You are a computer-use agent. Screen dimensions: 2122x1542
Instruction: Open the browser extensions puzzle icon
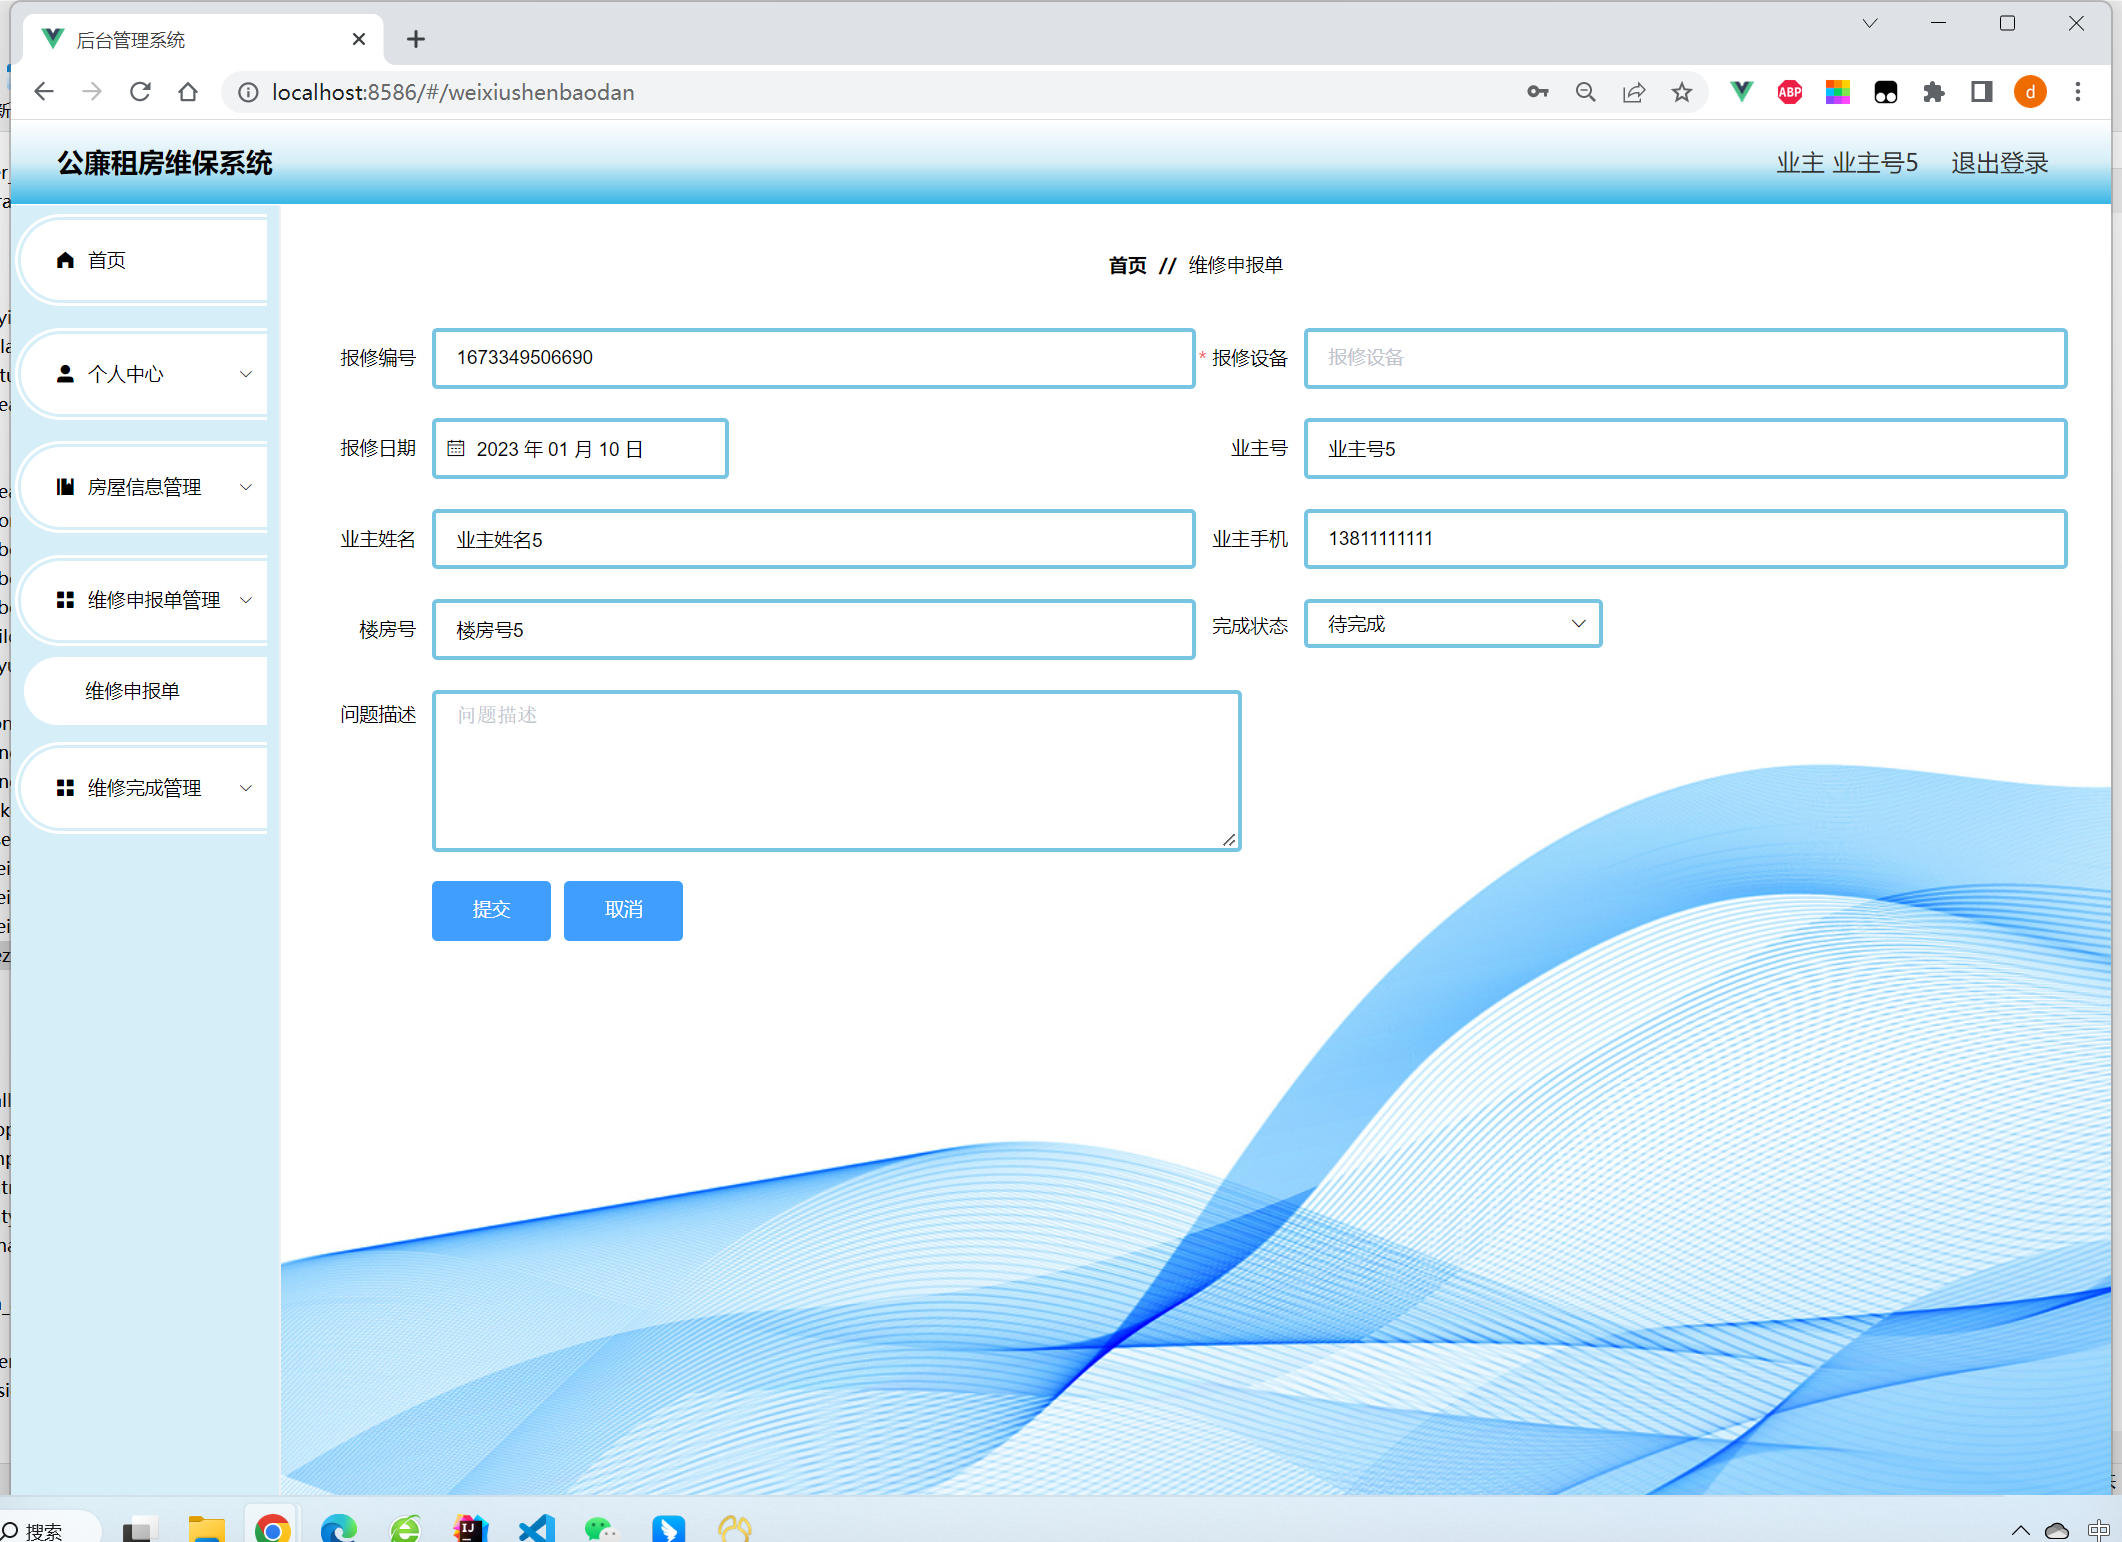[x=1933, y=92]
